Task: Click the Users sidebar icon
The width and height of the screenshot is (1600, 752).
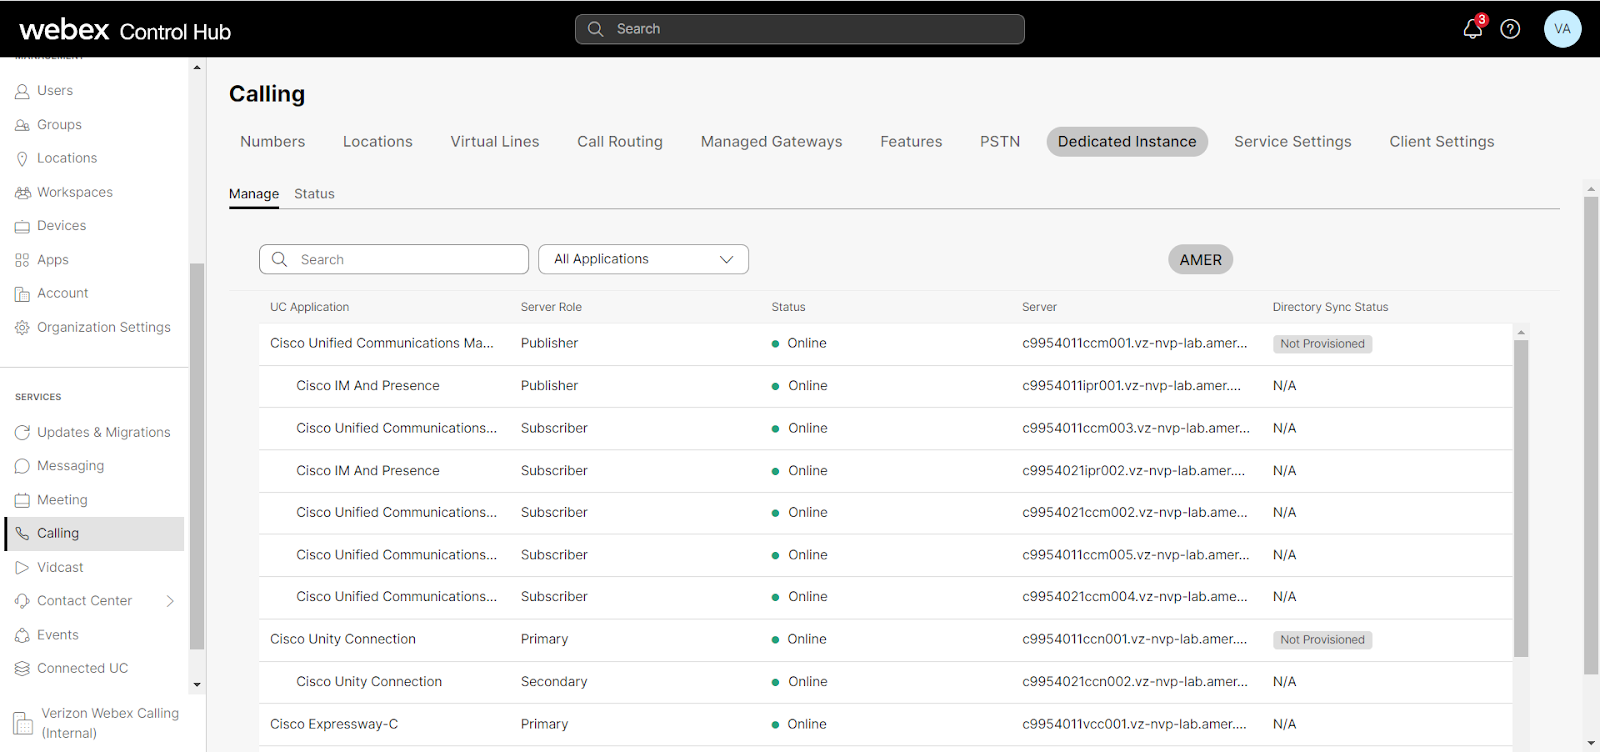Action: coord(22,91)
